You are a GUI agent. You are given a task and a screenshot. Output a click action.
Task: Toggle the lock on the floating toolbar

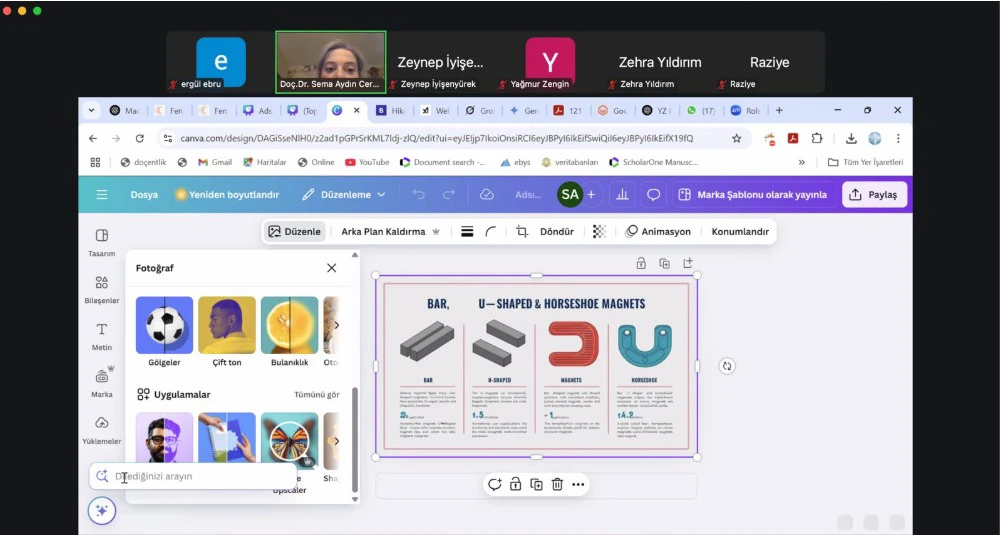click(x=515, y=484)
